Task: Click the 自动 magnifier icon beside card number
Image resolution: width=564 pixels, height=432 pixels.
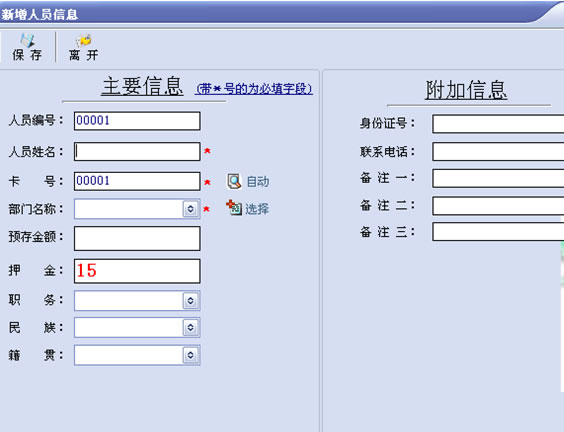Action: click(x=234, y=181)
